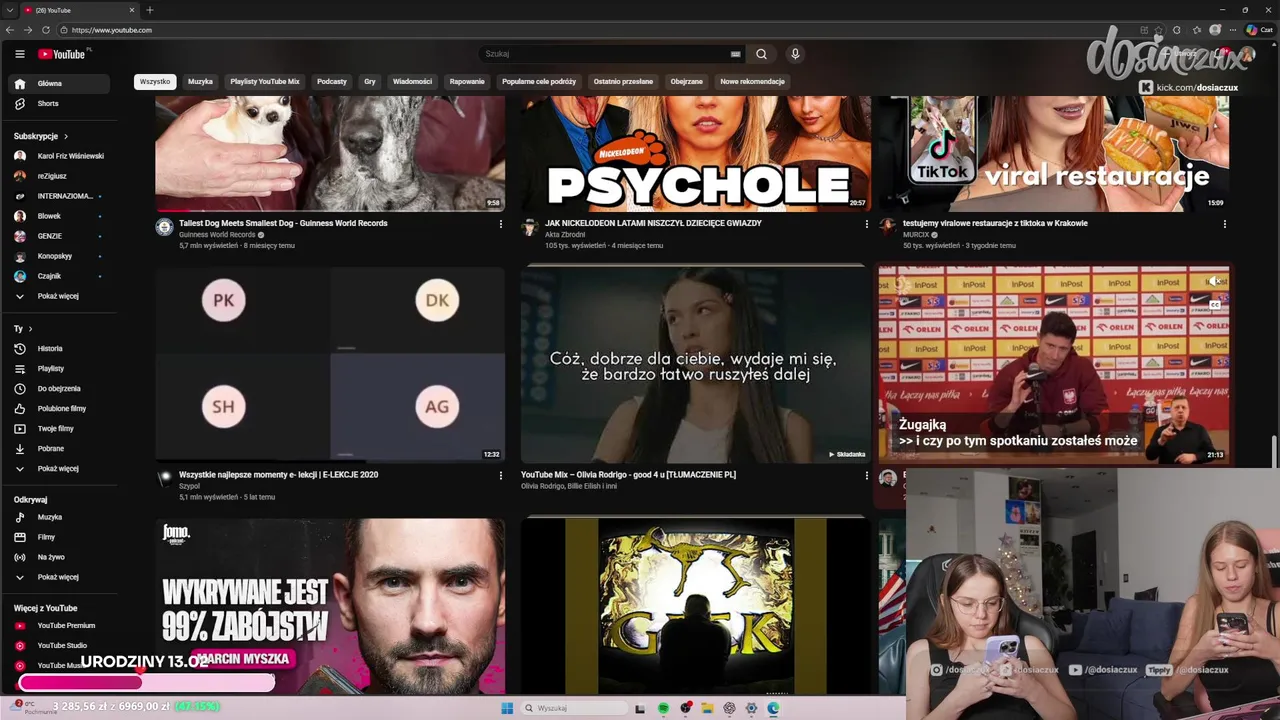Open a new browser tab
Screen dimensions: 1280x720
[x=150, y=10]
